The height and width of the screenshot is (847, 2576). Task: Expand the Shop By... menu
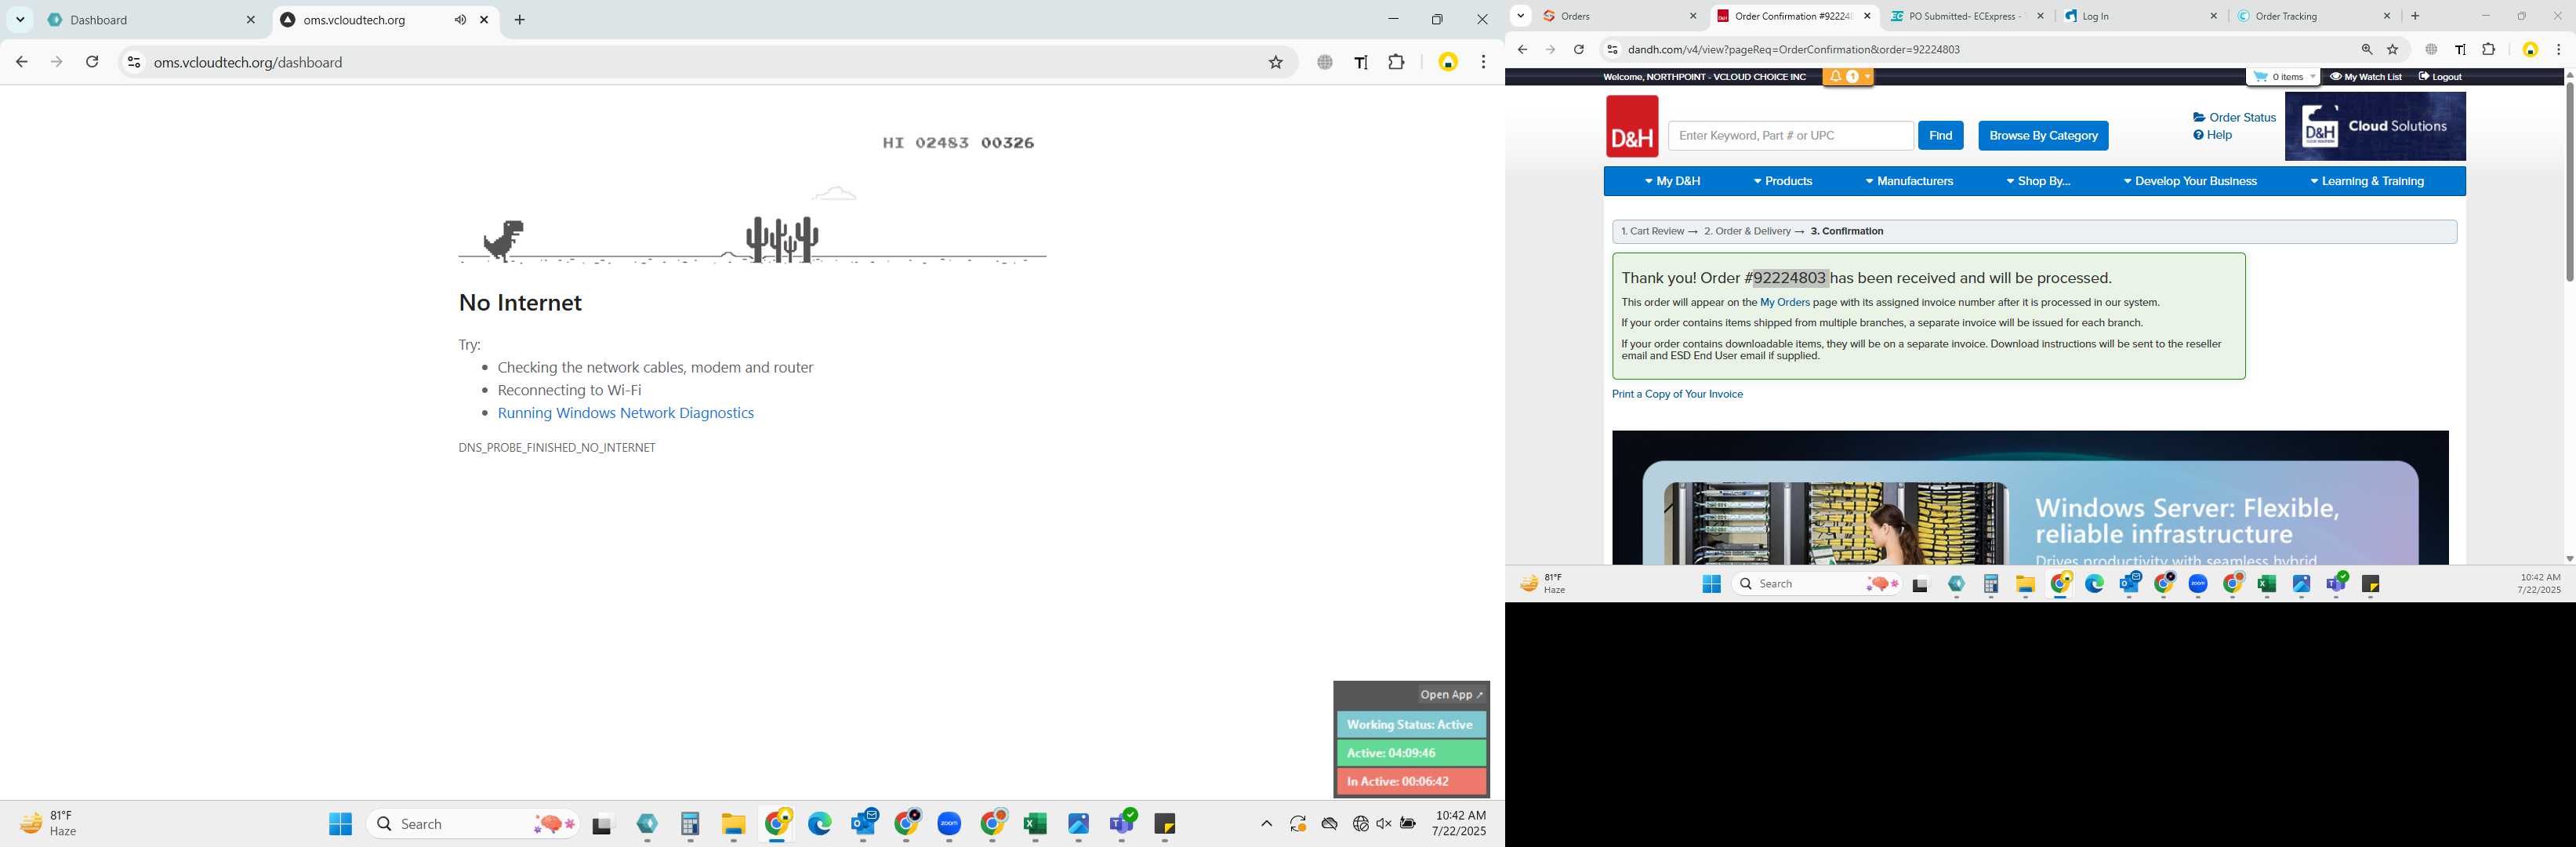pyautogui.click(x=2038, y=182)
